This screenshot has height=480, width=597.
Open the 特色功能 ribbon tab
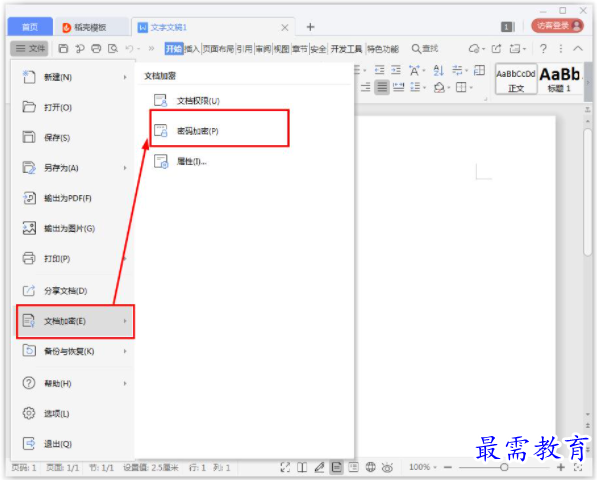pyautogui.click(x=383, y=49)
